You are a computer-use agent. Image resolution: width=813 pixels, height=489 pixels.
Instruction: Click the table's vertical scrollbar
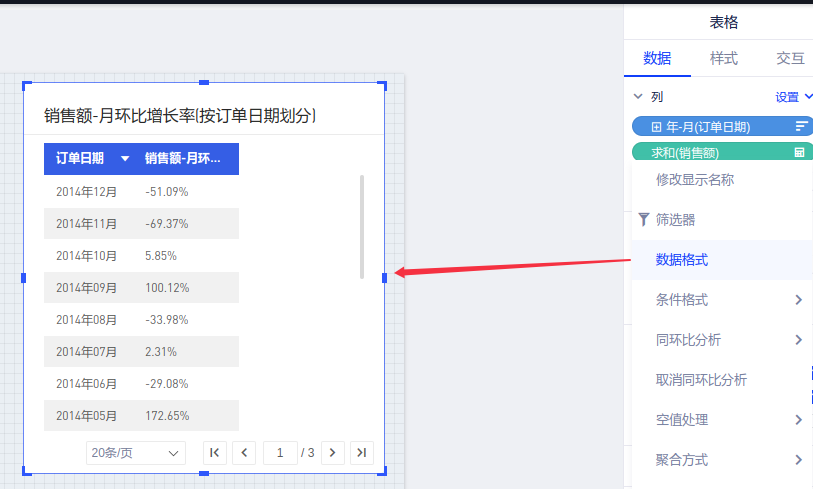(361, 227)
